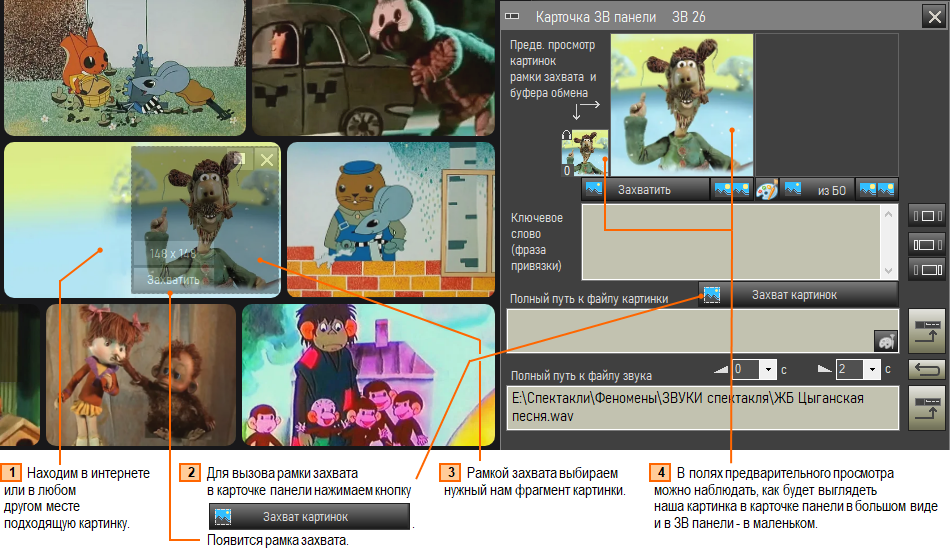
Task: Close the capture frame with its X
Action: pyautogui.click(x=267, y=160)
